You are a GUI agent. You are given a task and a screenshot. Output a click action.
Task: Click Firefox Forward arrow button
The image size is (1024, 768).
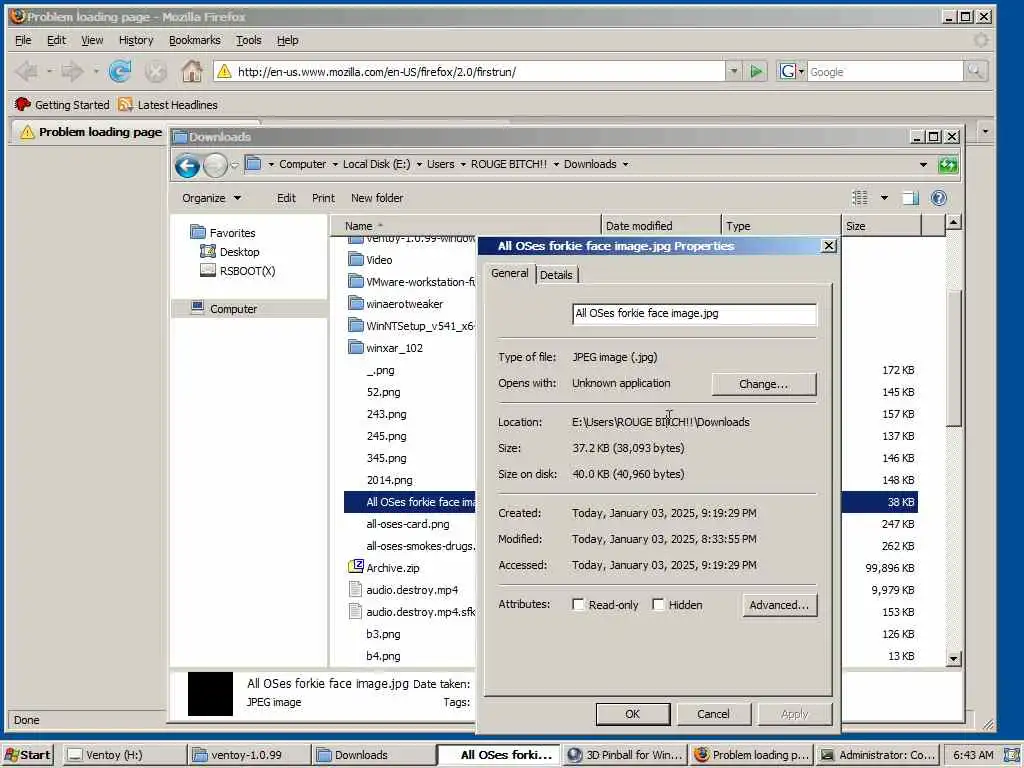point(72,71)
